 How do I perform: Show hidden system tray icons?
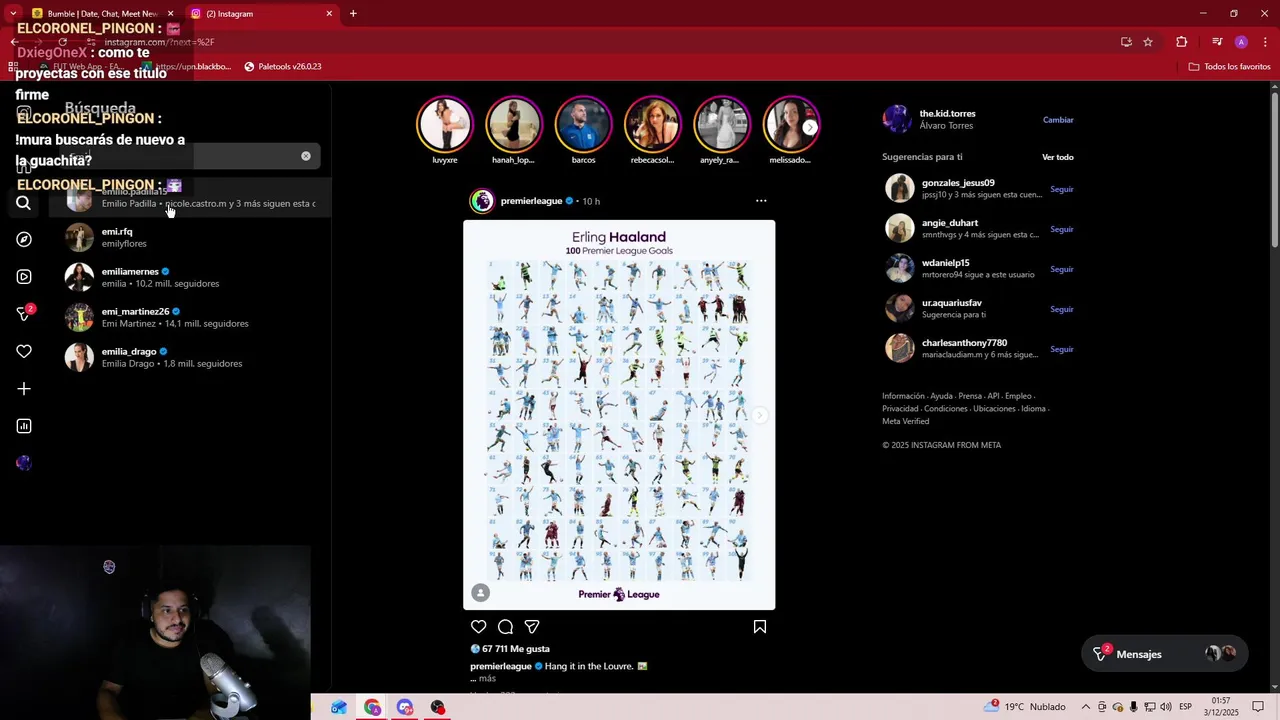click(x=1085, y=707)
